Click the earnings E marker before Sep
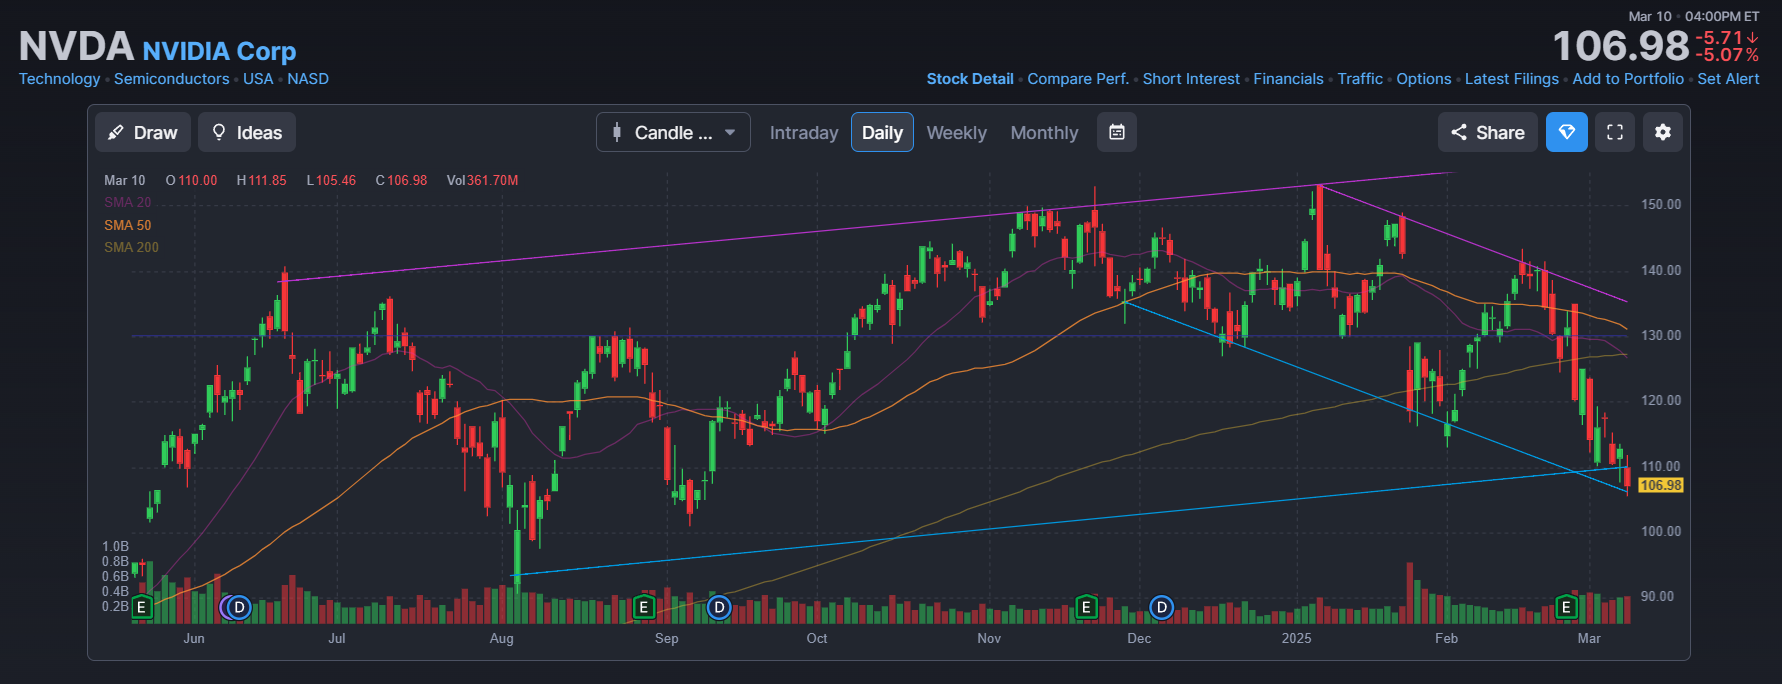This screenshot has width=1782, height=684. coord(644,607)
